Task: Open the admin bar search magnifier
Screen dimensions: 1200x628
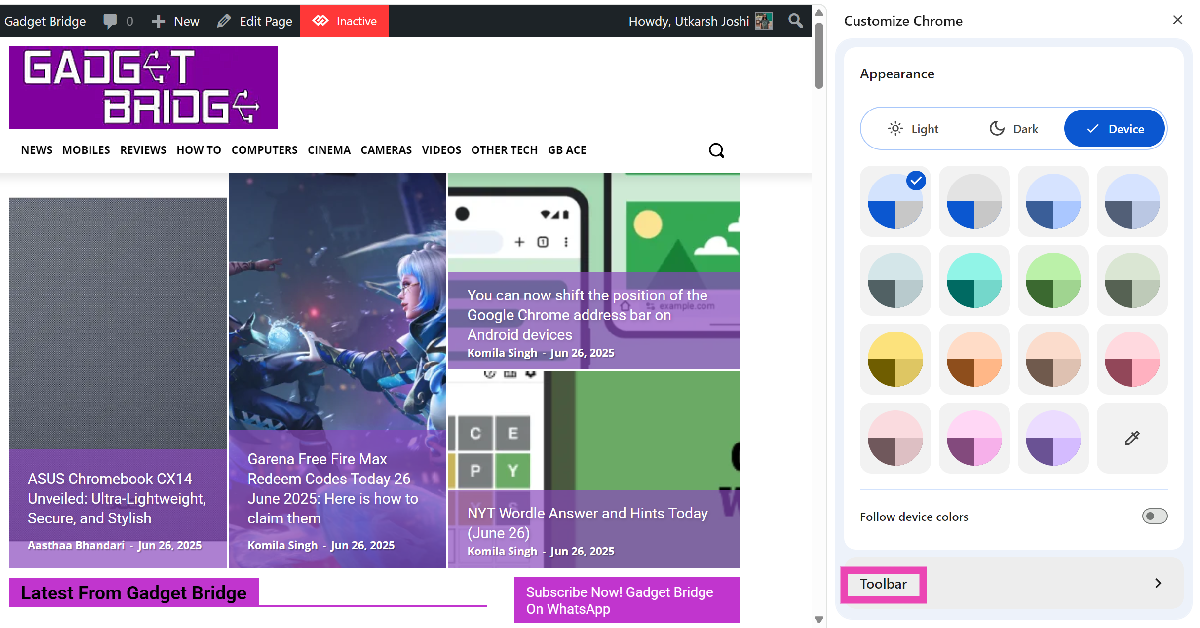Action: pyautogui.click(x=795, y=21)
